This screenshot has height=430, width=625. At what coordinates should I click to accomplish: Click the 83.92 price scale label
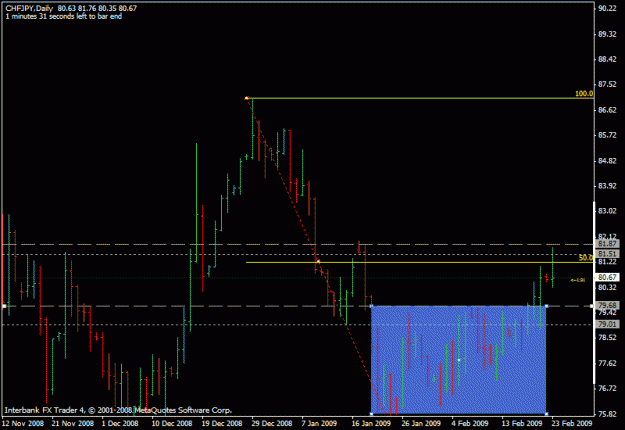(x=607, y=186)
